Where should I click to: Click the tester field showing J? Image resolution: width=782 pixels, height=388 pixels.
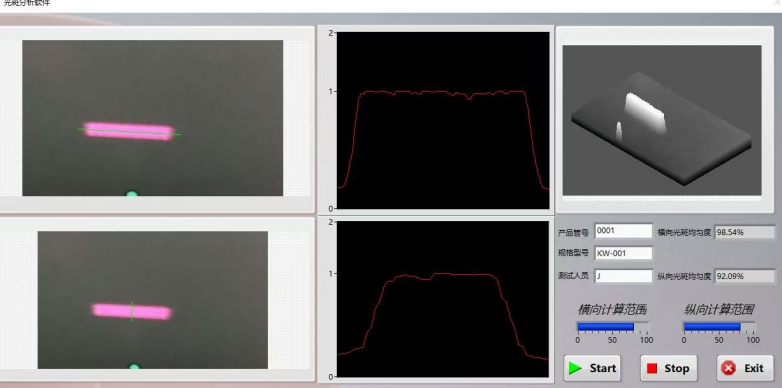623,276
